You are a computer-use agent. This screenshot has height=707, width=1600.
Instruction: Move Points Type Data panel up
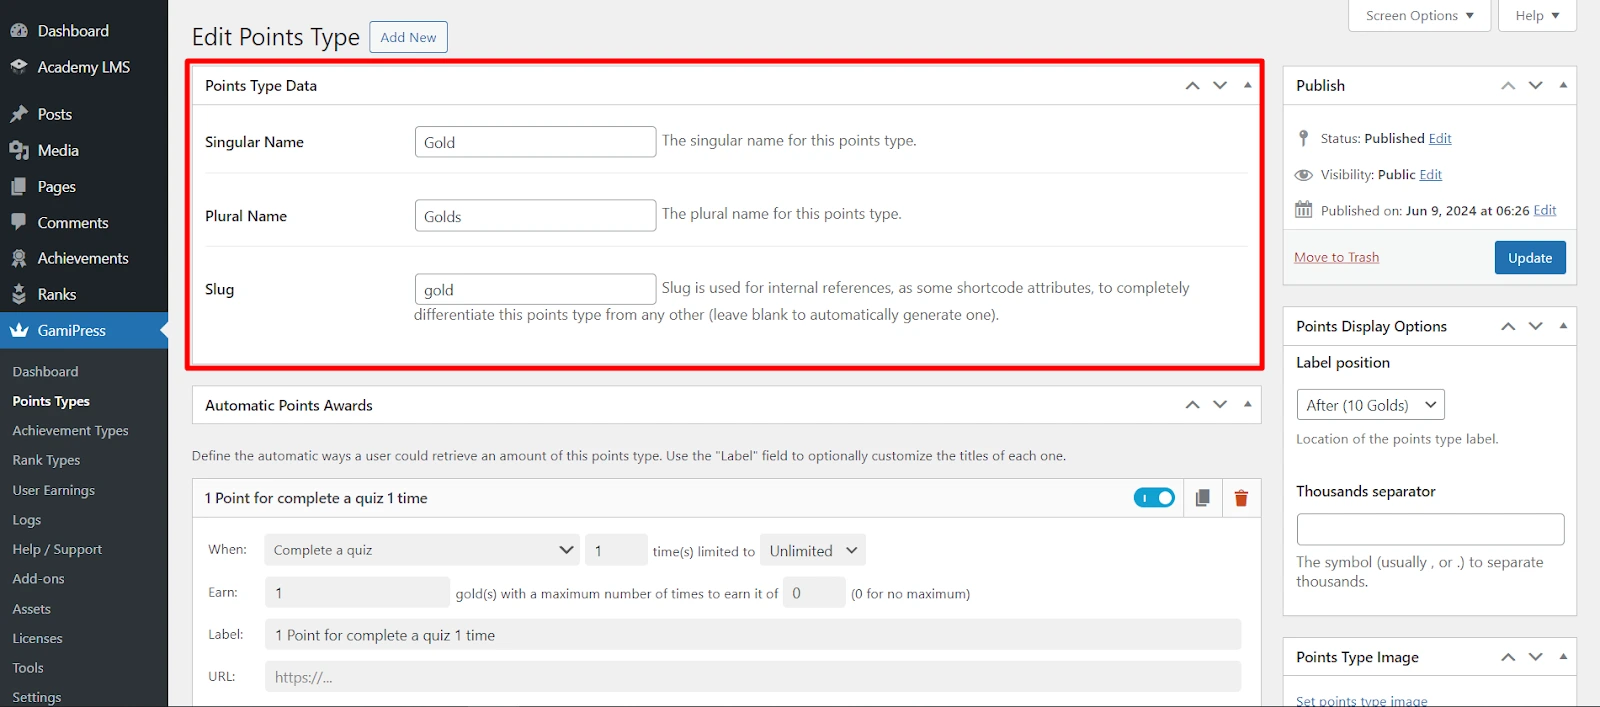point(1192,86)
